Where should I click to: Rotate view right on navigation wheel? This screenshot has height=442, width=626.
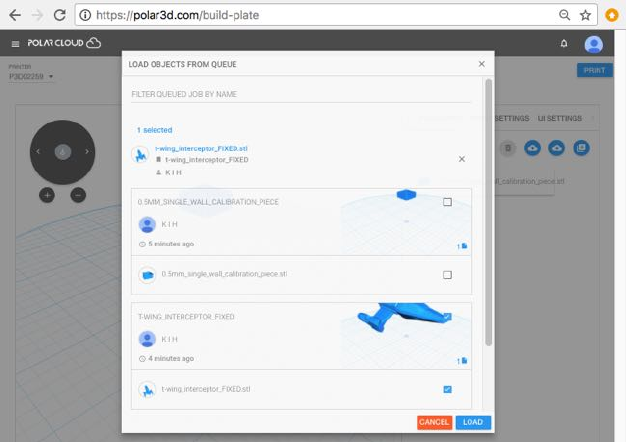click(x=87, y=152)
